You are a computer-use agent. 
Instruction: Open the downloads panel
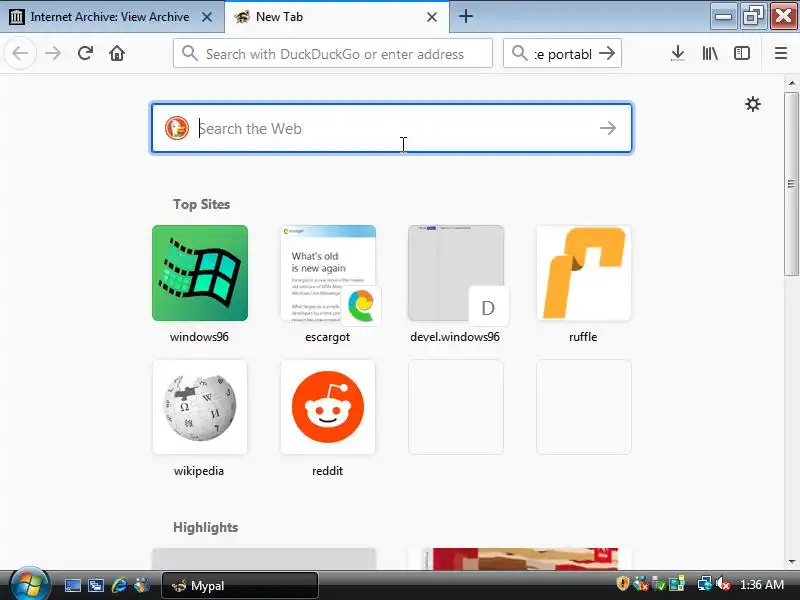pos(678,53)
